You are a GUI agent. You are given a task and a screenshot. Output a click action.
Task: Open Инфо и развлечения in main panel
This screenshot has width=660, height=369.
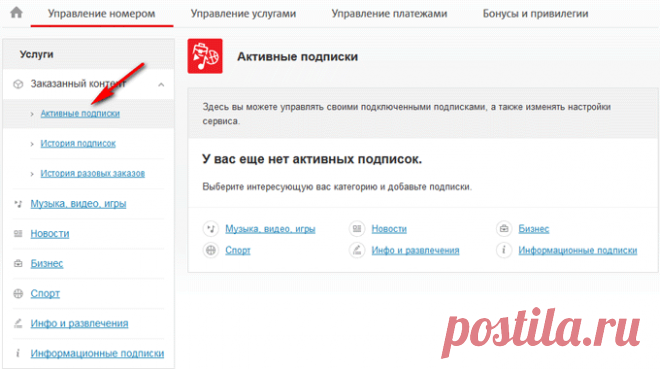(x=415, y=250)
